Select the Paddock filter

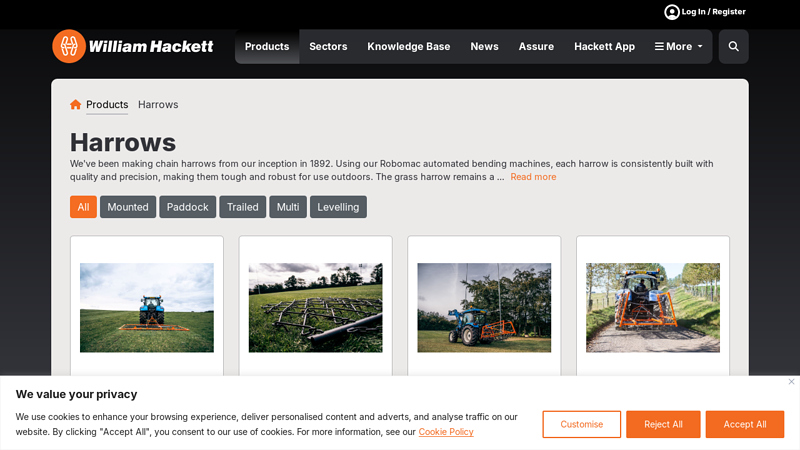click(188, 207)
